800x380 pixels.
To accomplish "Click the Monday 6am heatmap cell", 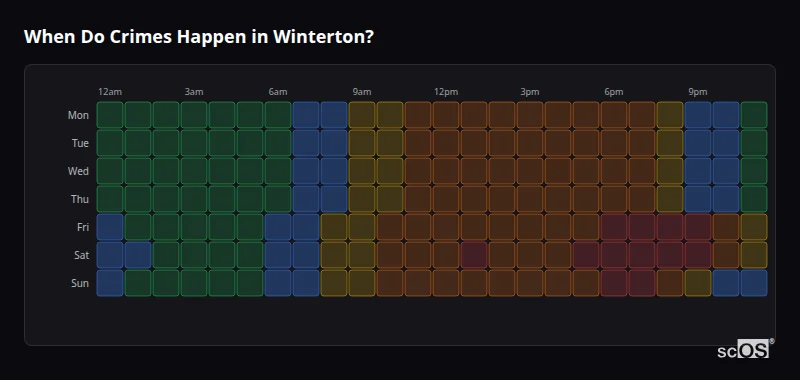I will click(x=278, y=115).
